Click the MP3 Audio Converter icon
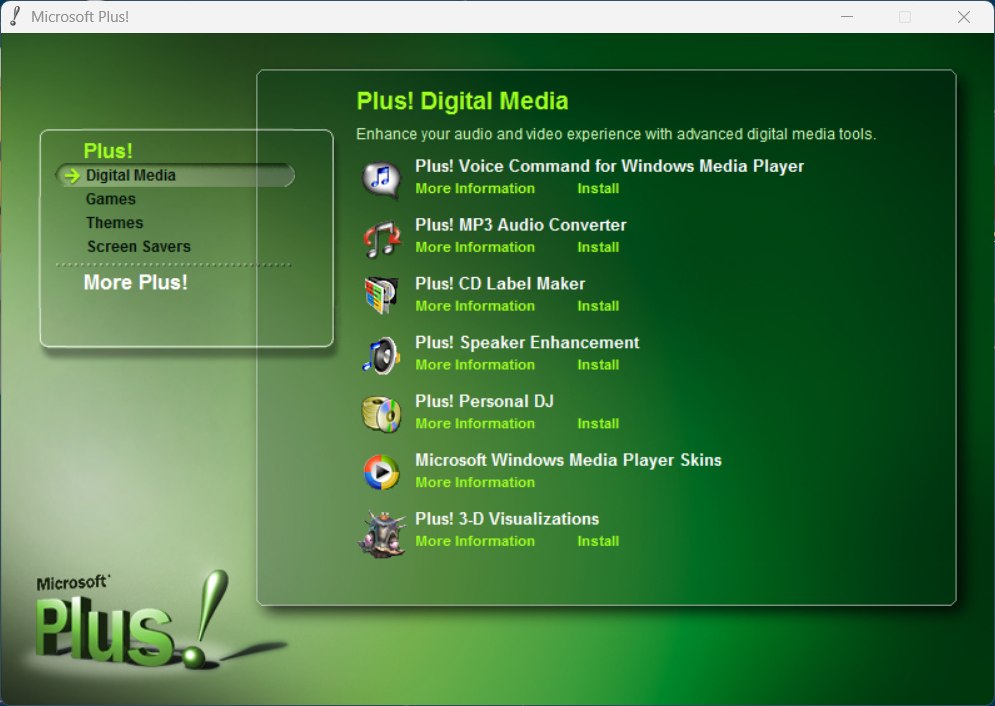Viewport: 995px width, 706px height. tap(380, 237)
